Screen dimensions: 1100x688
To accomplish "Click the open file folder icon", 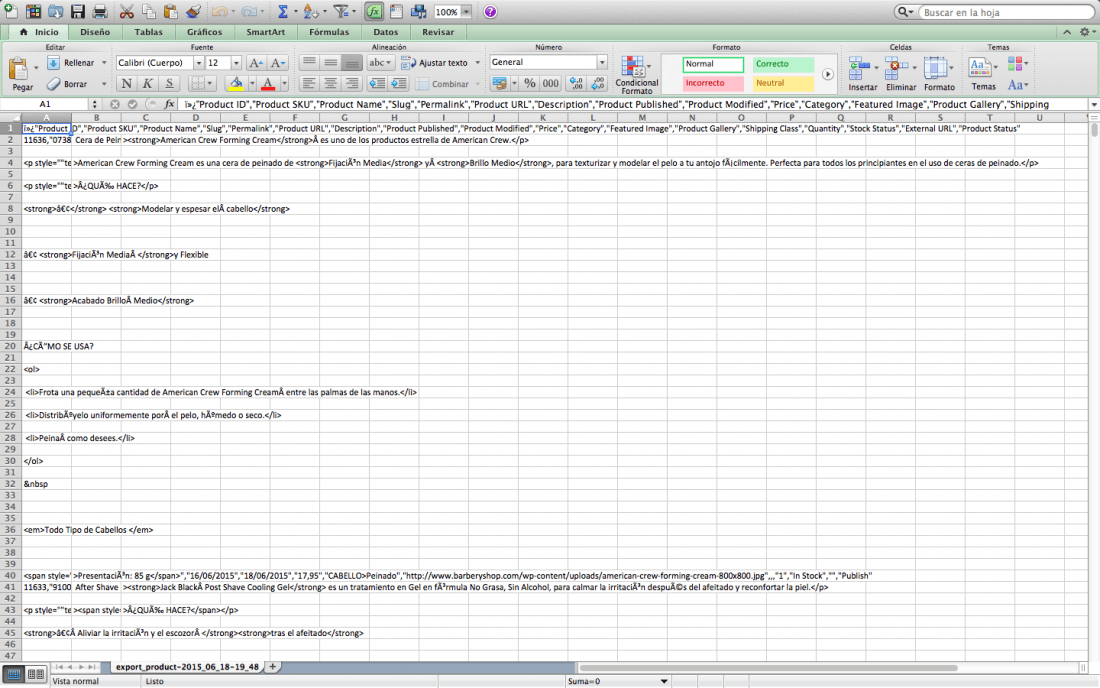I will click(55, 11).
